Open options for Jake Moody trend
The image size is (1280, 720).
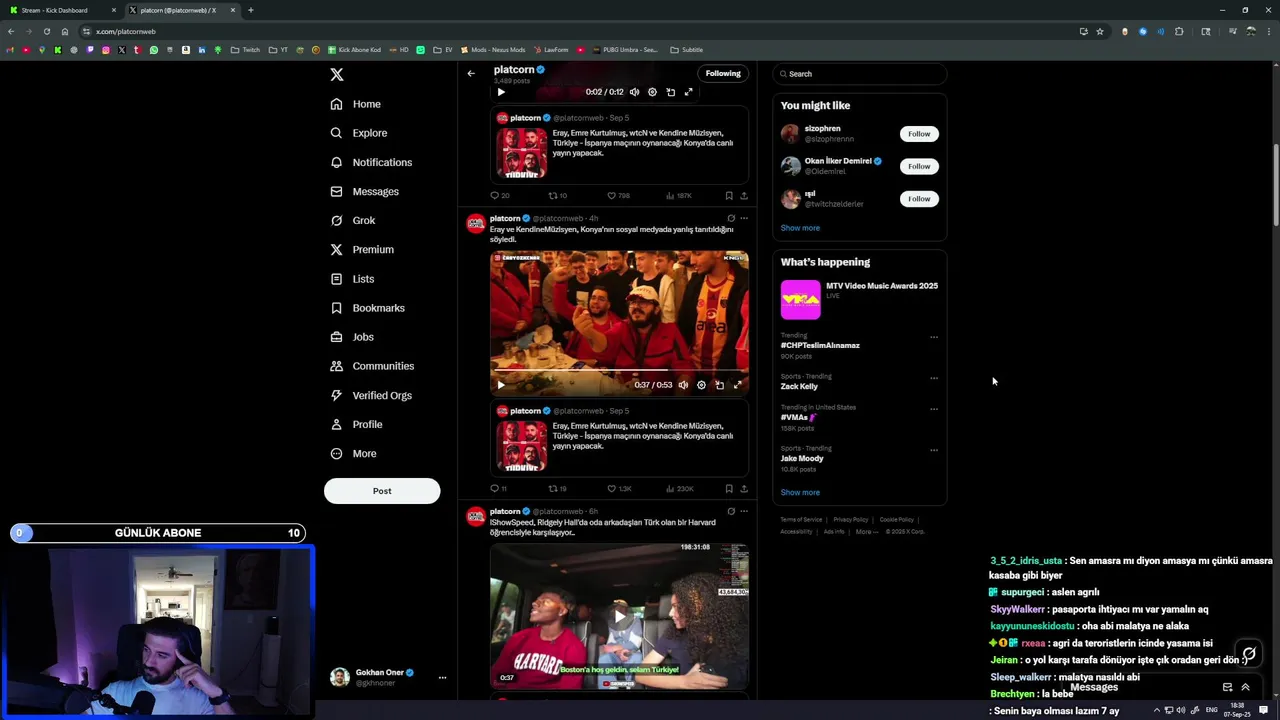934,450
